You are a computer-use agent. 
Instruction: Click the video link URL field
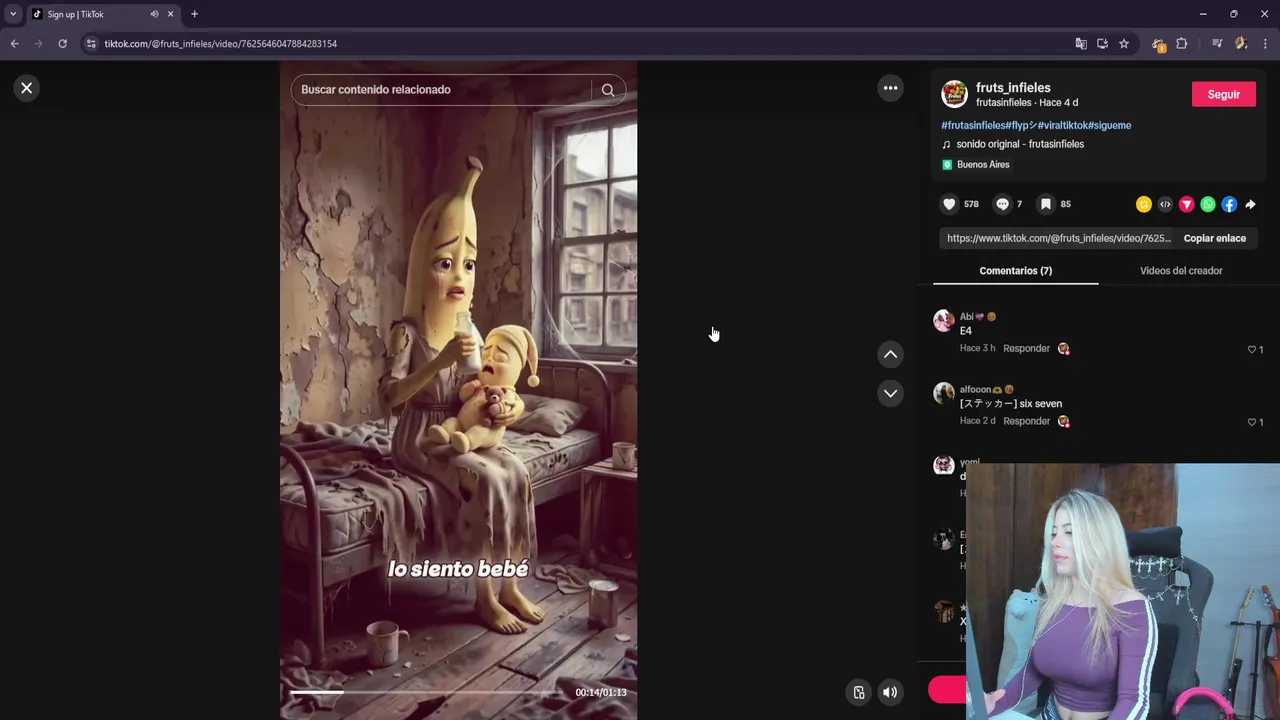tap(1059, 238)
